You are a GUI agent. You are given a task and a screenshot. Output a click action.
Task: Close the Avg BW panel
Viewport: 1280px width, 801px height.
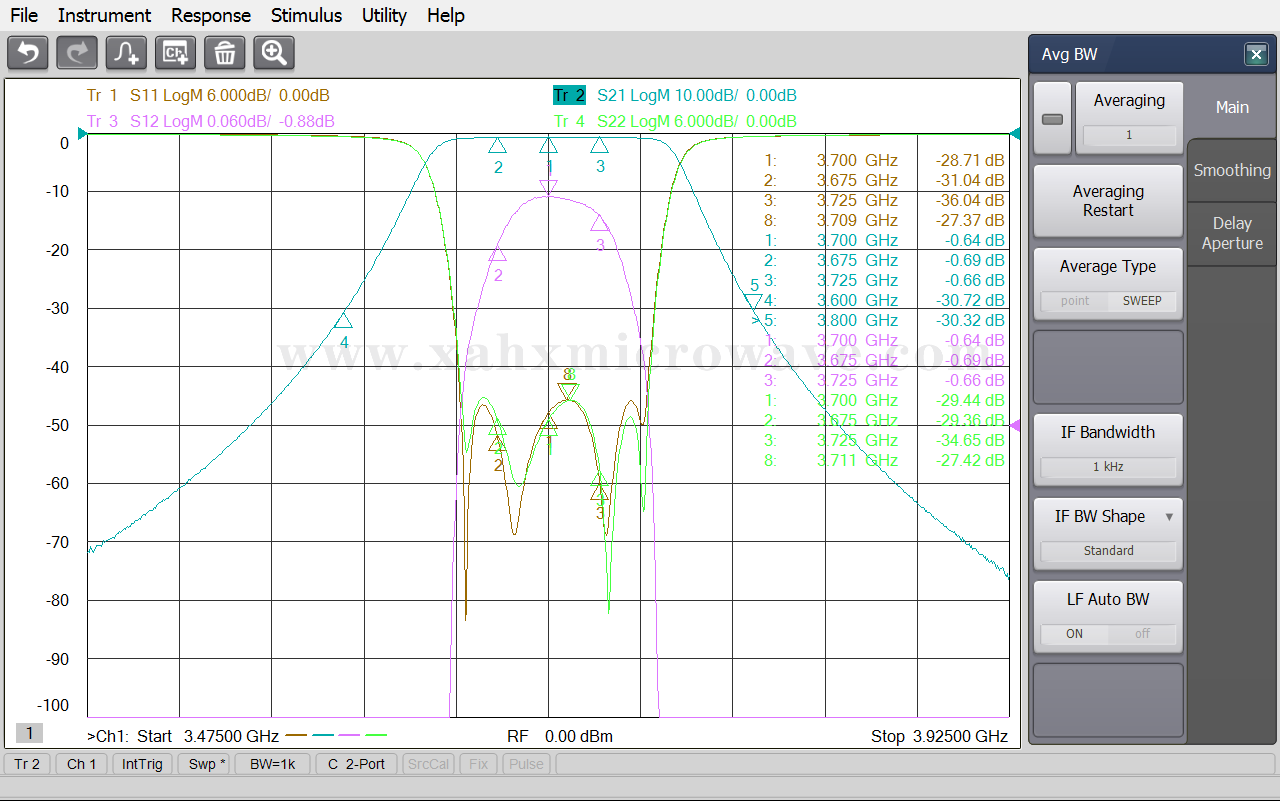(x=1256, y=55)
